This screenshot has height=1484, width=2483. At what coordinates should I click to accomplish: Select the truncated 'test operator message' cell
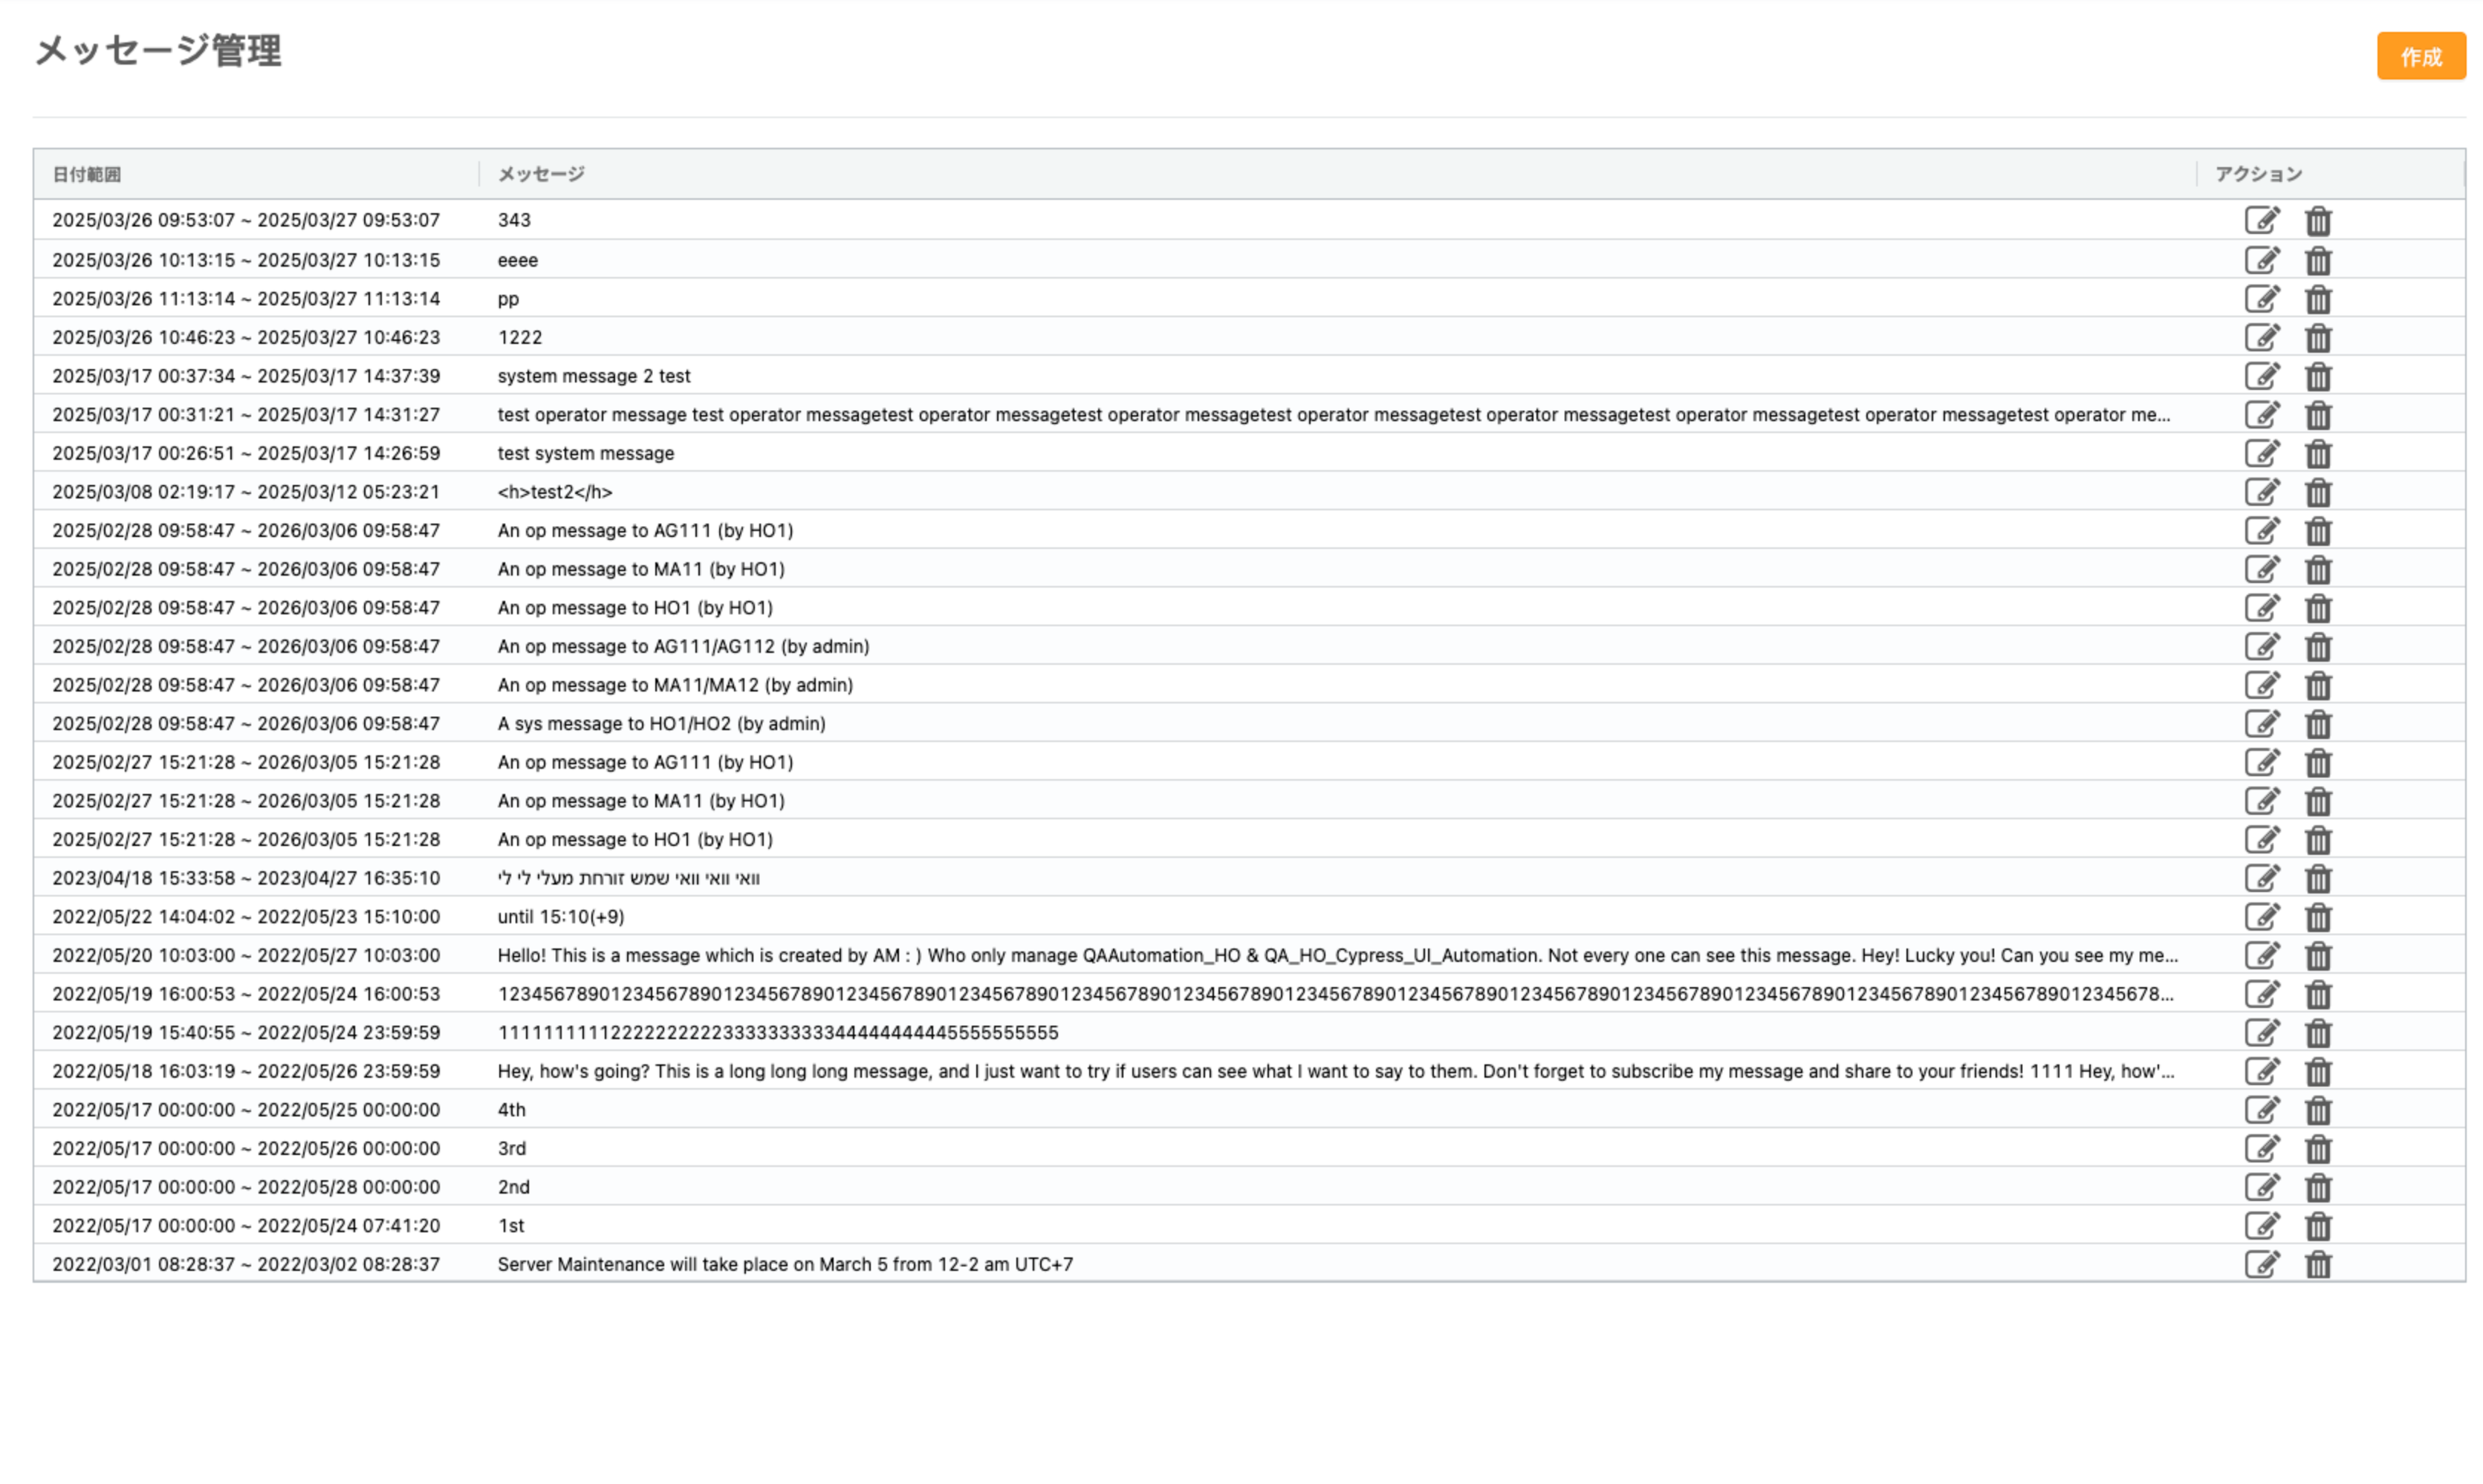click(x=1333, y=415)
